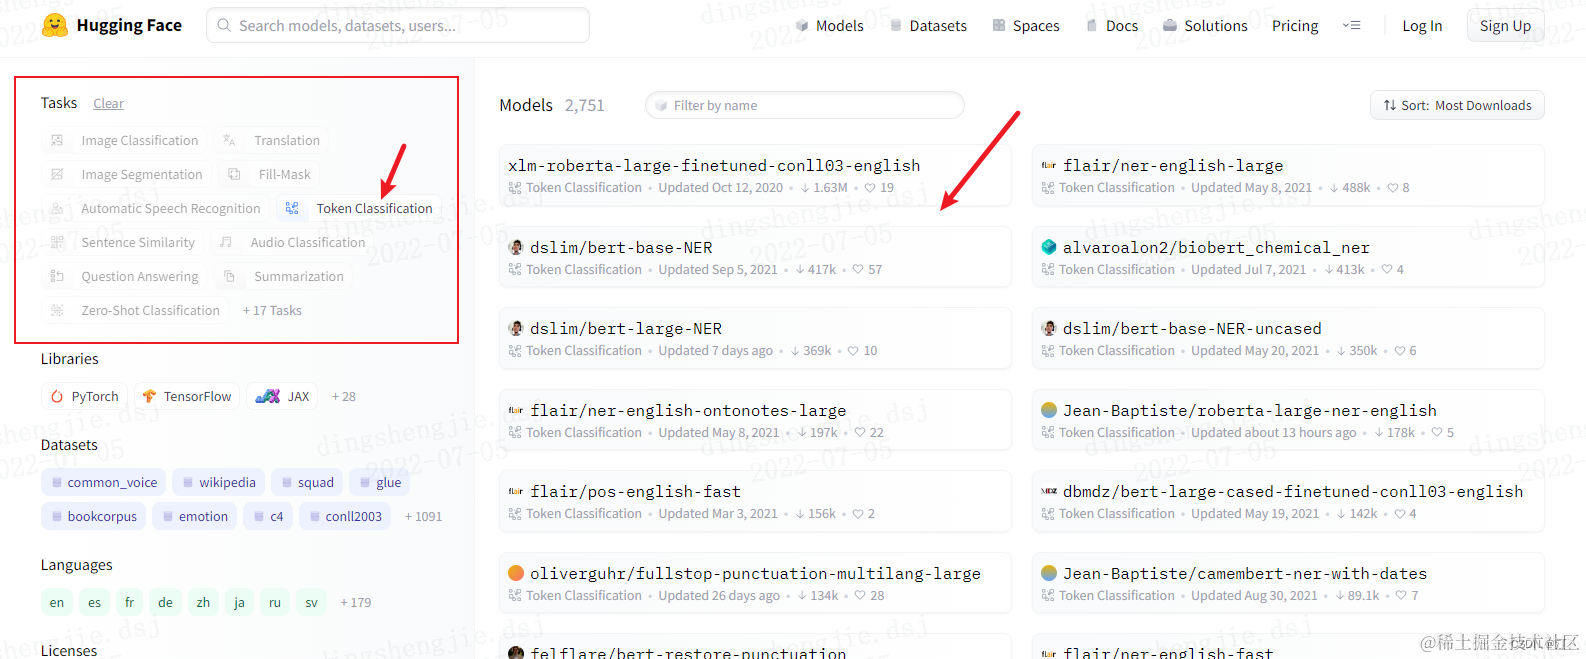Focus the Filter by name field
The image size is (1586, 659).
(x=805, y=105)
